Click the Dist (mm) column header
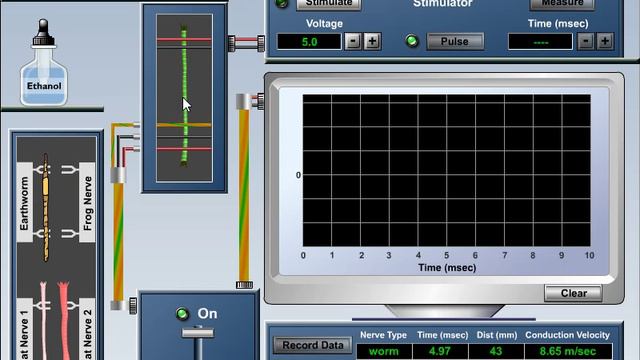Viewport: 640px width, 360px height. pos(497,335)
